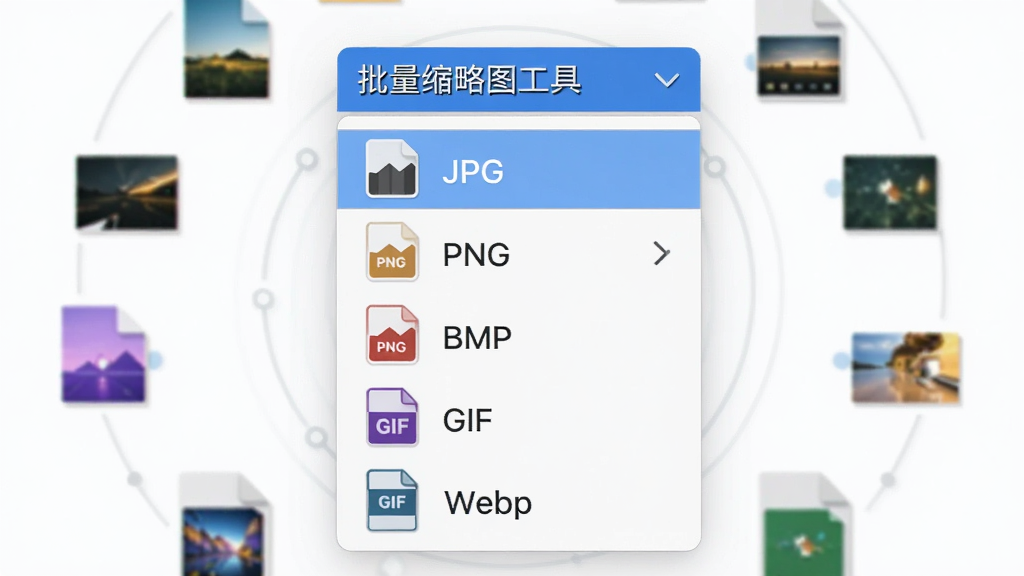
Task: Select the GIF format option
Action: (519, 419)
